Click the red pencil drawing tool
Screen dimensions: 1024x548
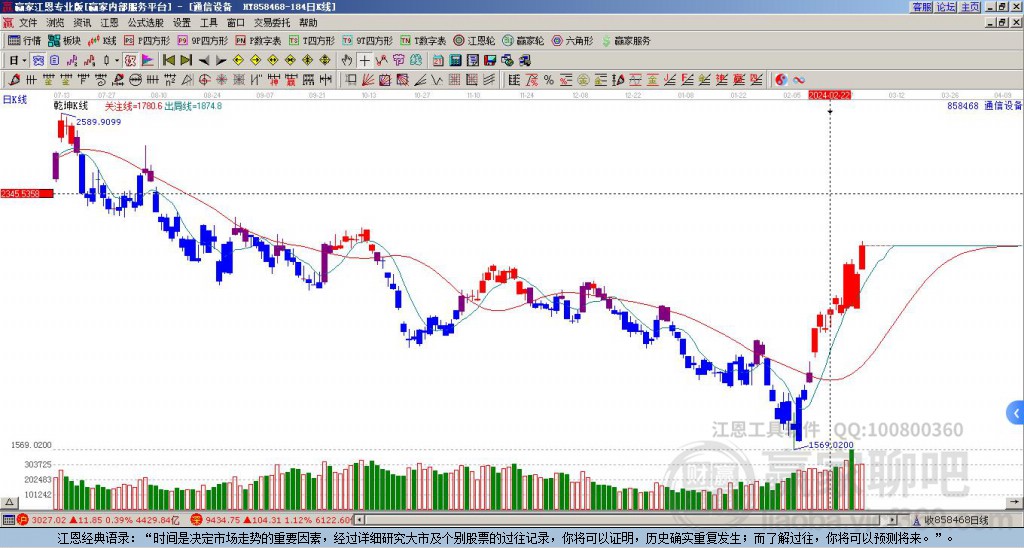[14, 80]
